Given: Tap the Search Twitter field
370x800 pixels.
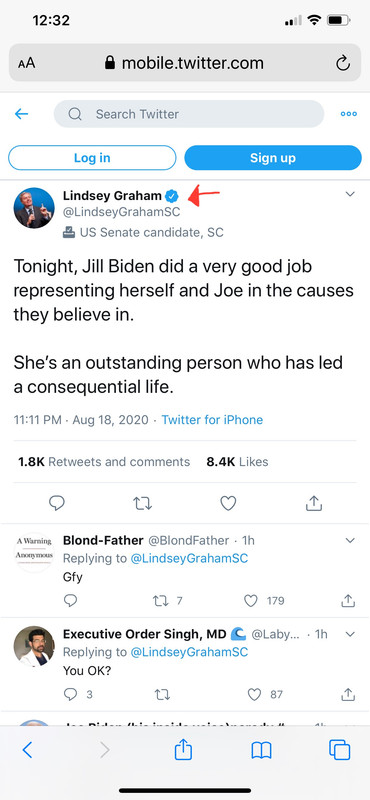Looking at the screenshot, I should pos(189,114).
